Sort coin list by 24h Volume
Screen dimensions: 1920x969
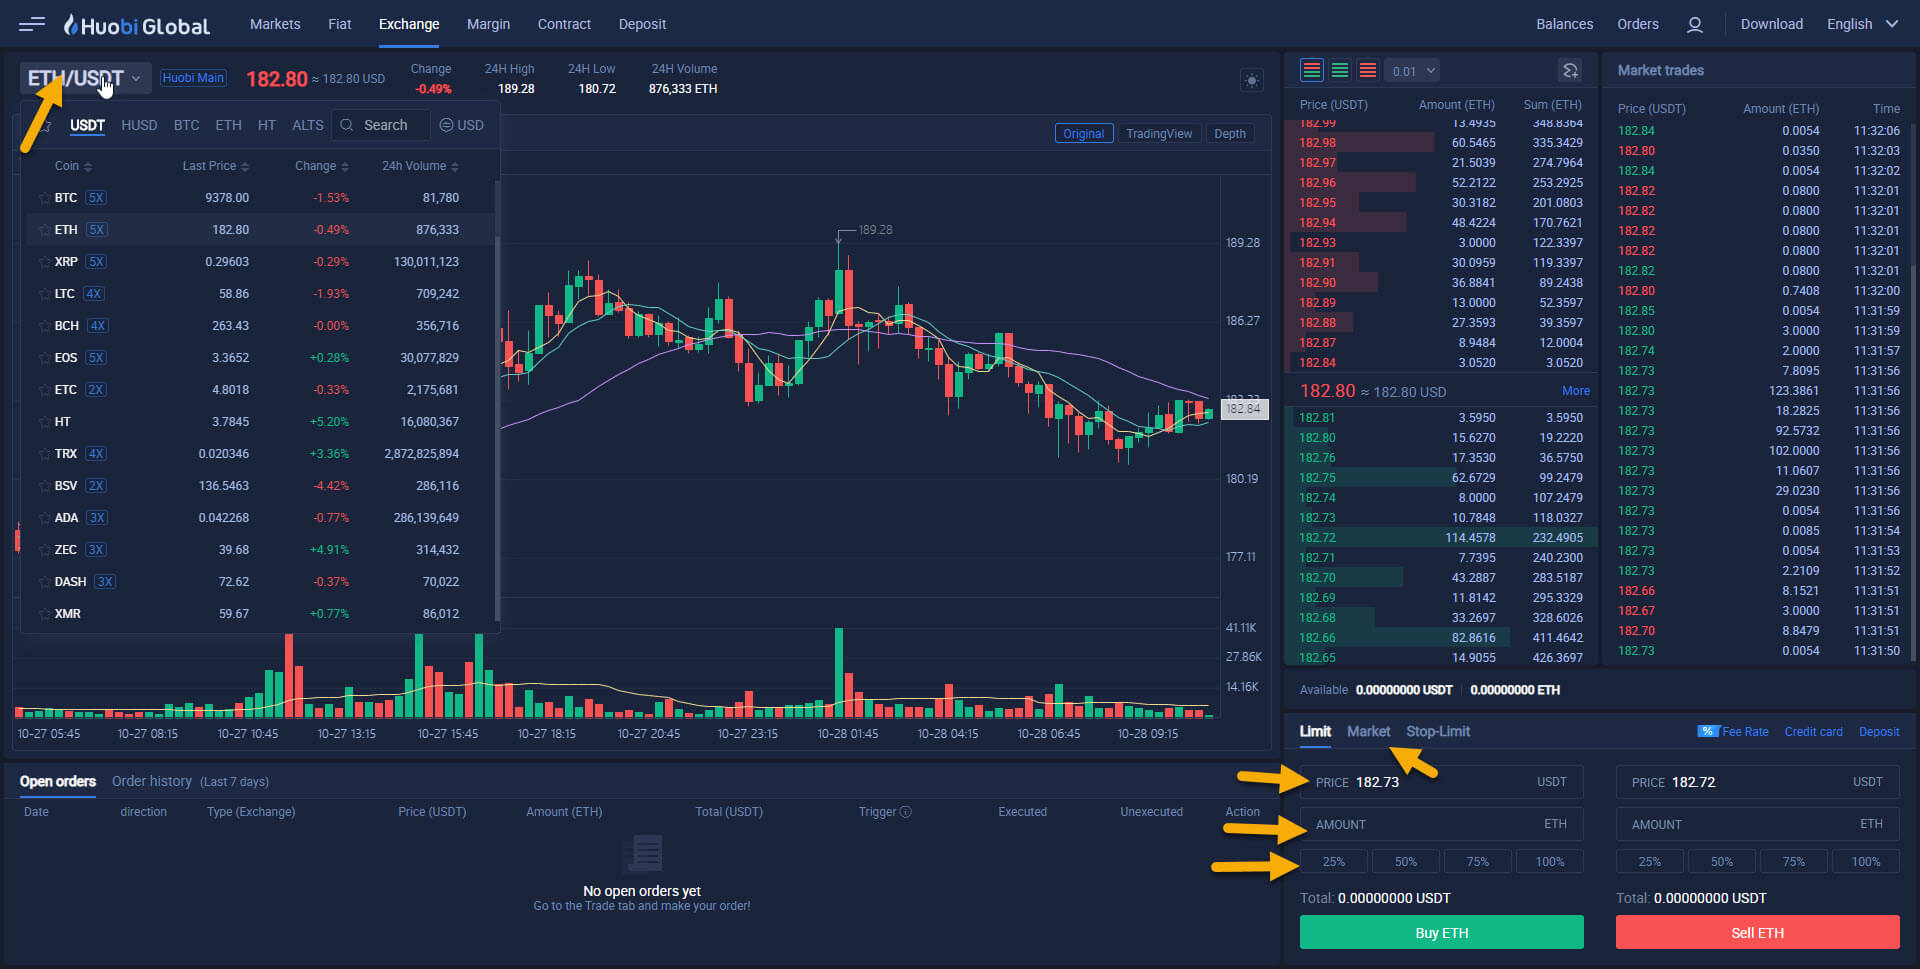(420, 166)
